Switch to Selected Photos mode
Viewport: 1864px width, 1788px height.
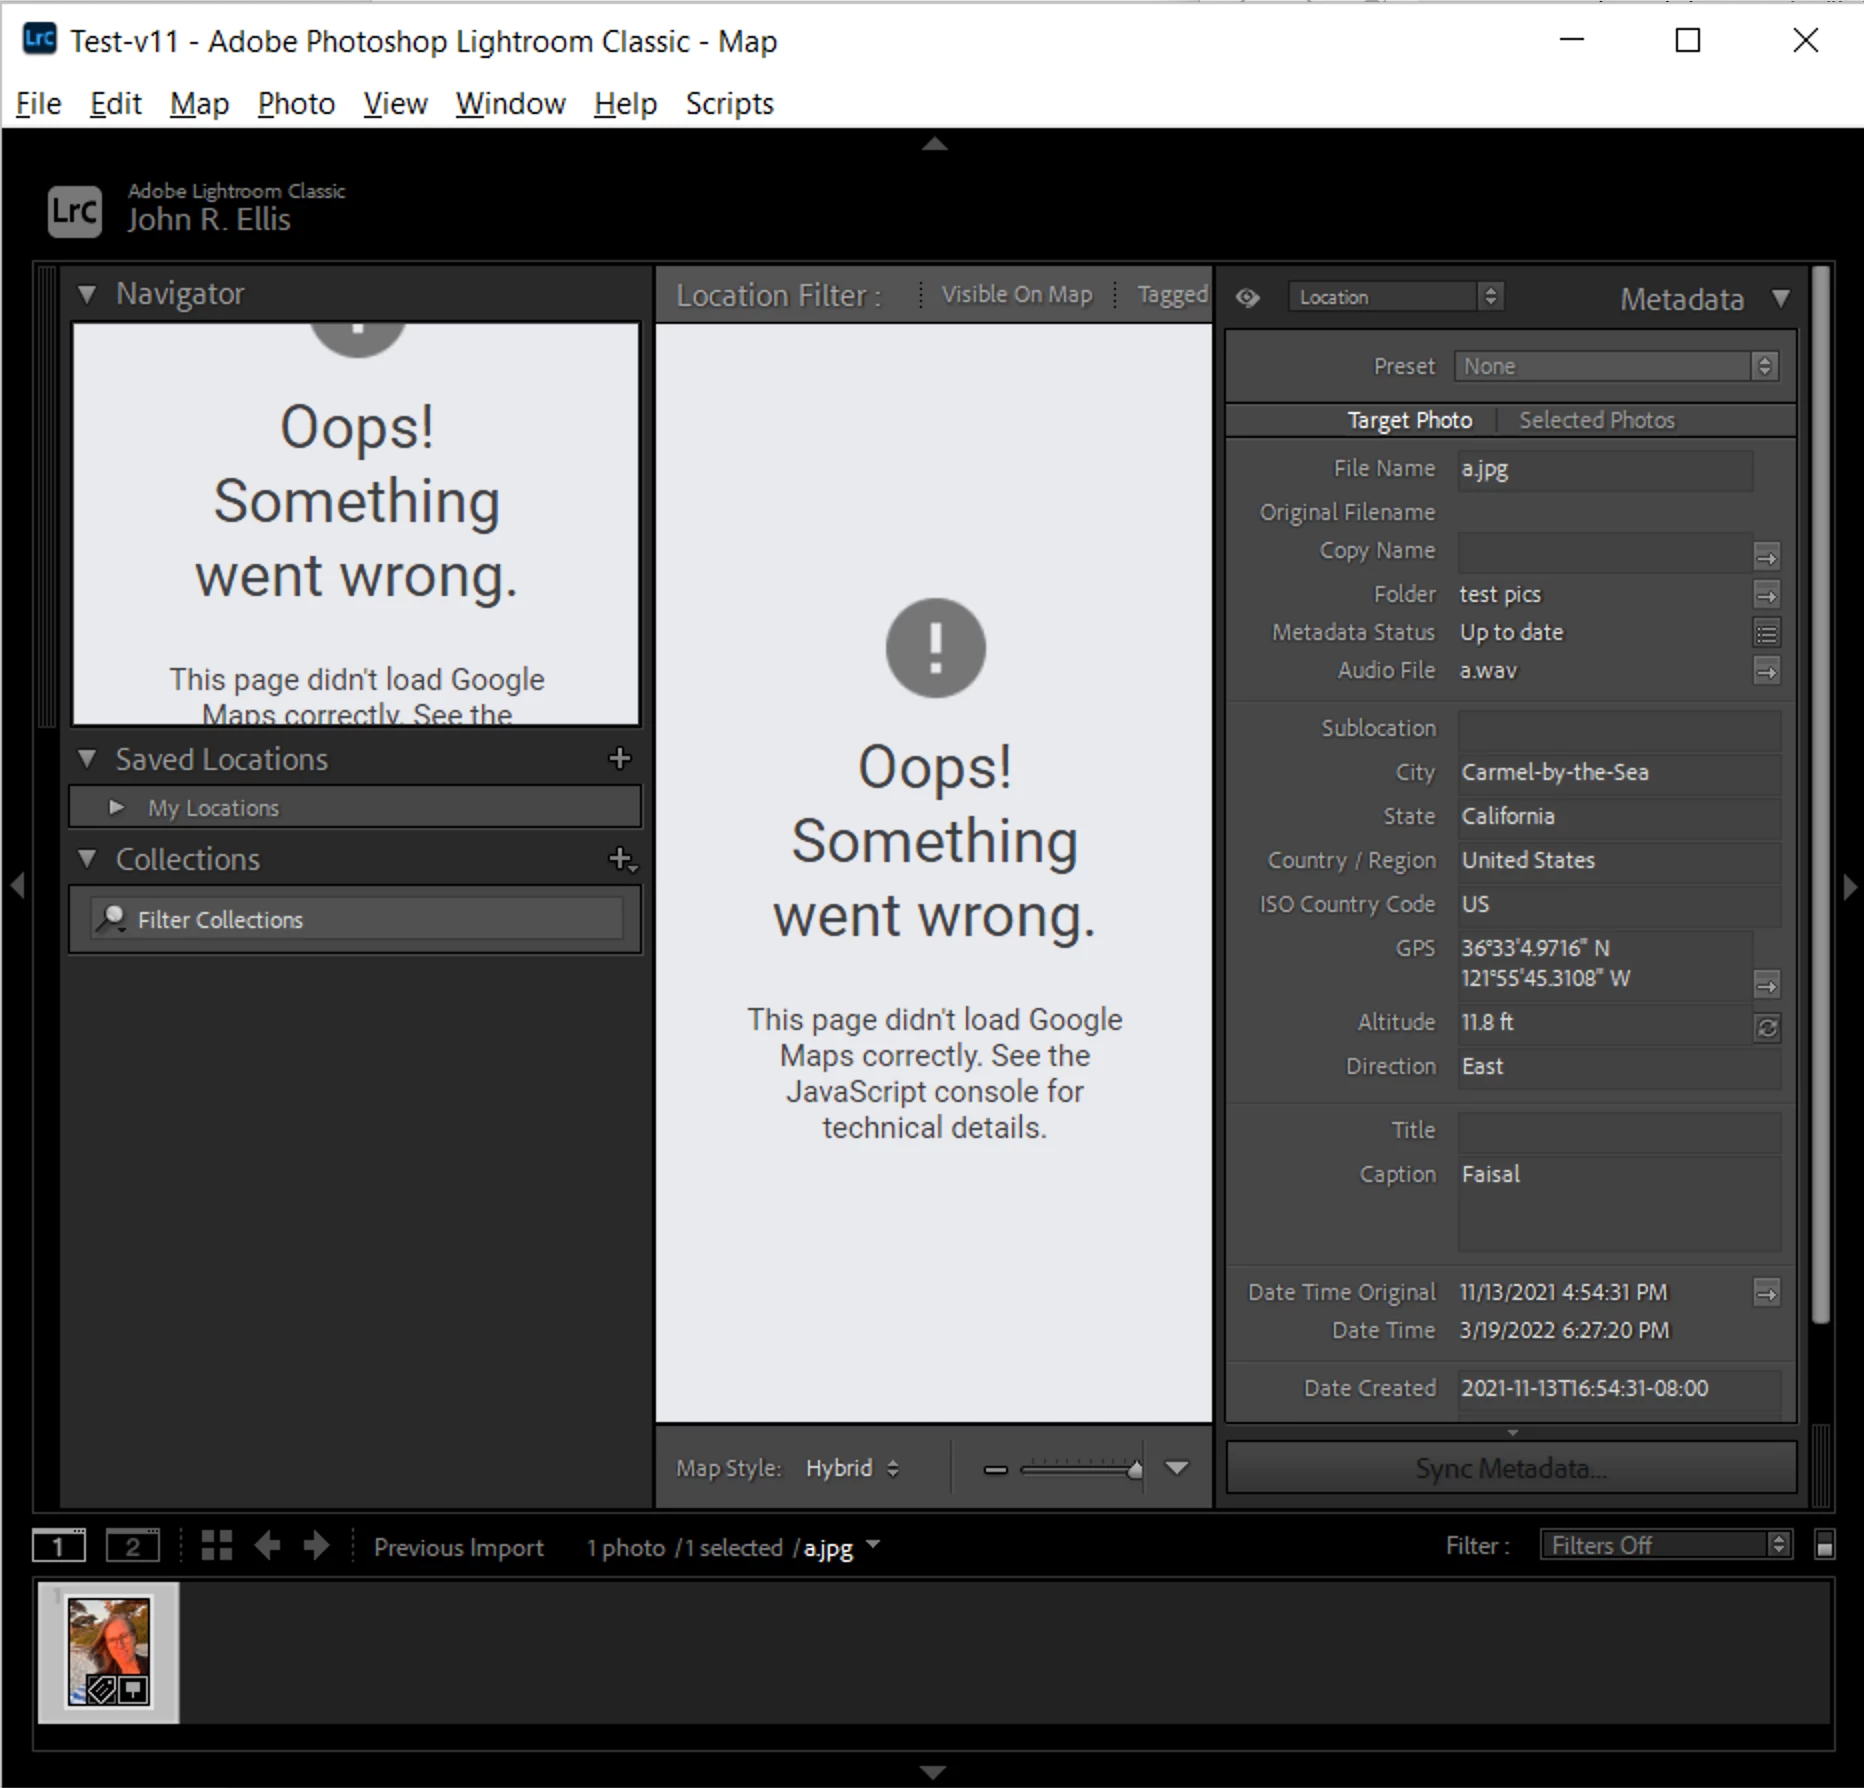(1597, 420)
